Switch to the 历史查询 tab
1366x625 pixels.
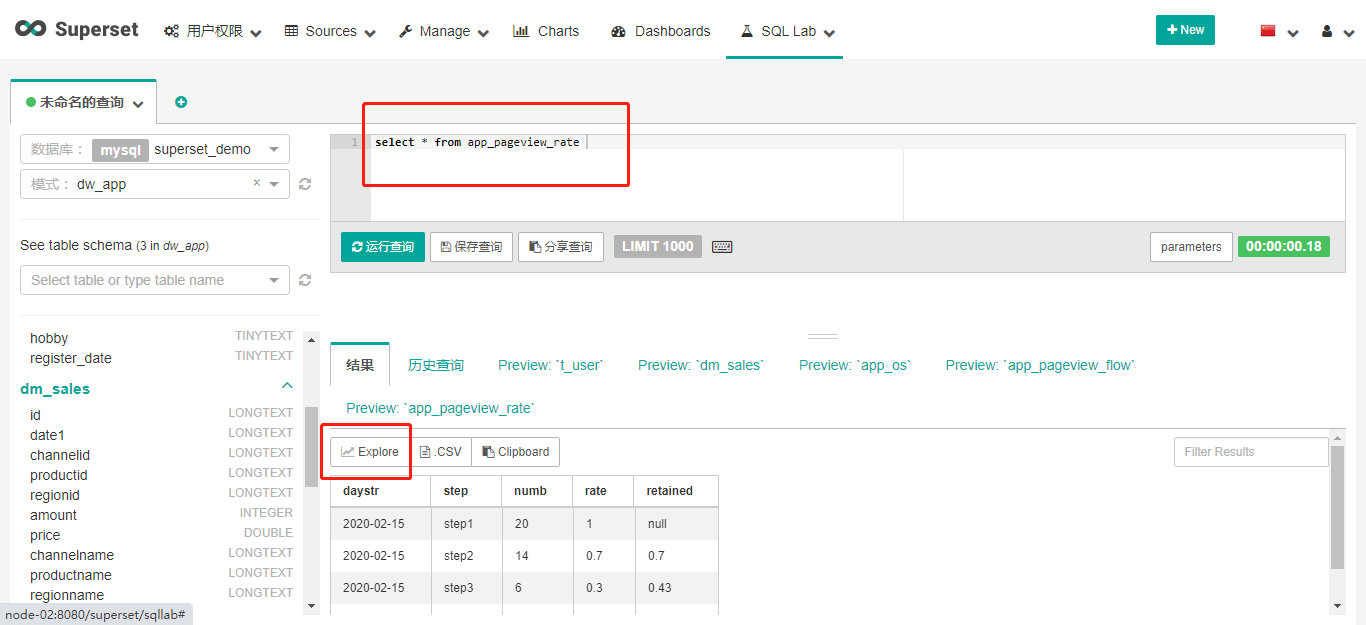click(x=436, y=364)
